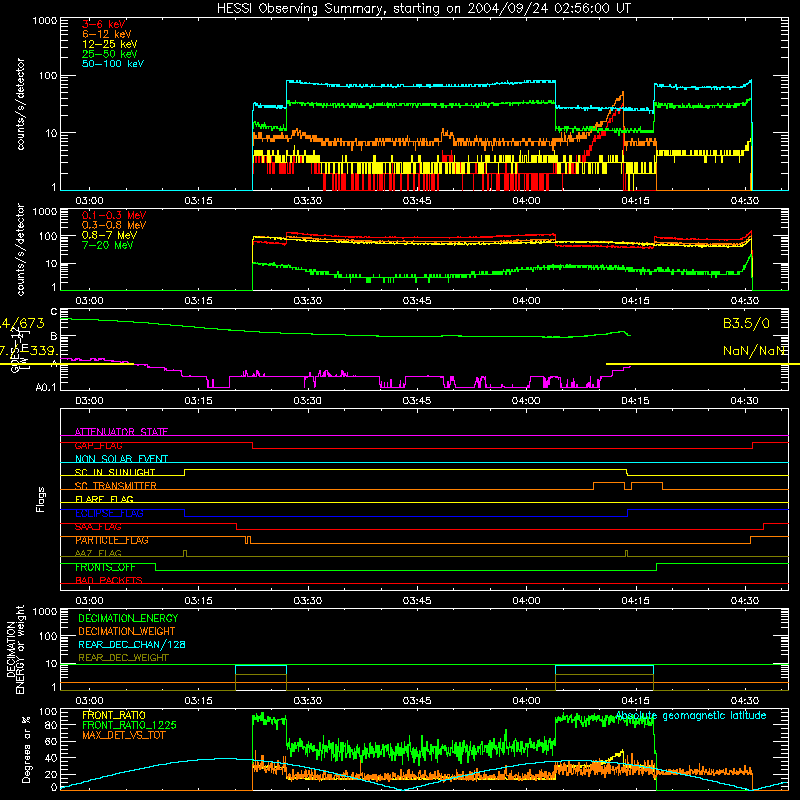Click the Flags axis title
This screenshot has width=800, height=800.
tap(41, 499)
